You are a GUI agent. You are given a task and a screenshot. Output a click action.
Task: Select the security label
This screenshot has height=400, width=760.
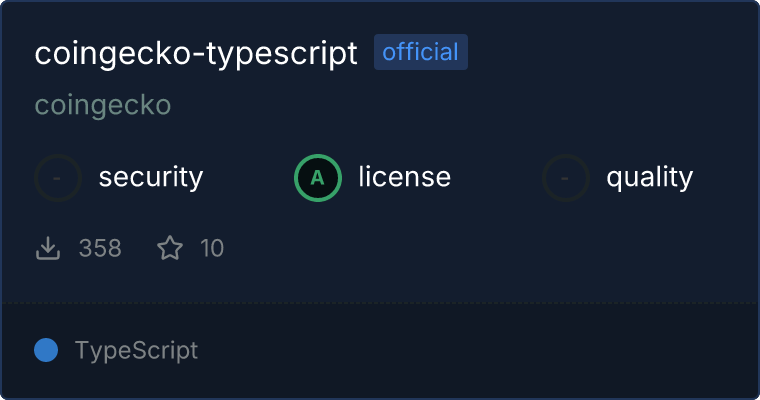point(151,178)
